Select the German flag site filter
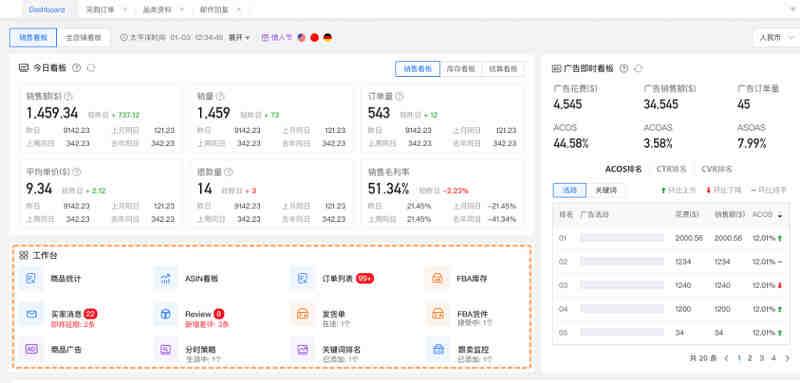 [328, 37]
